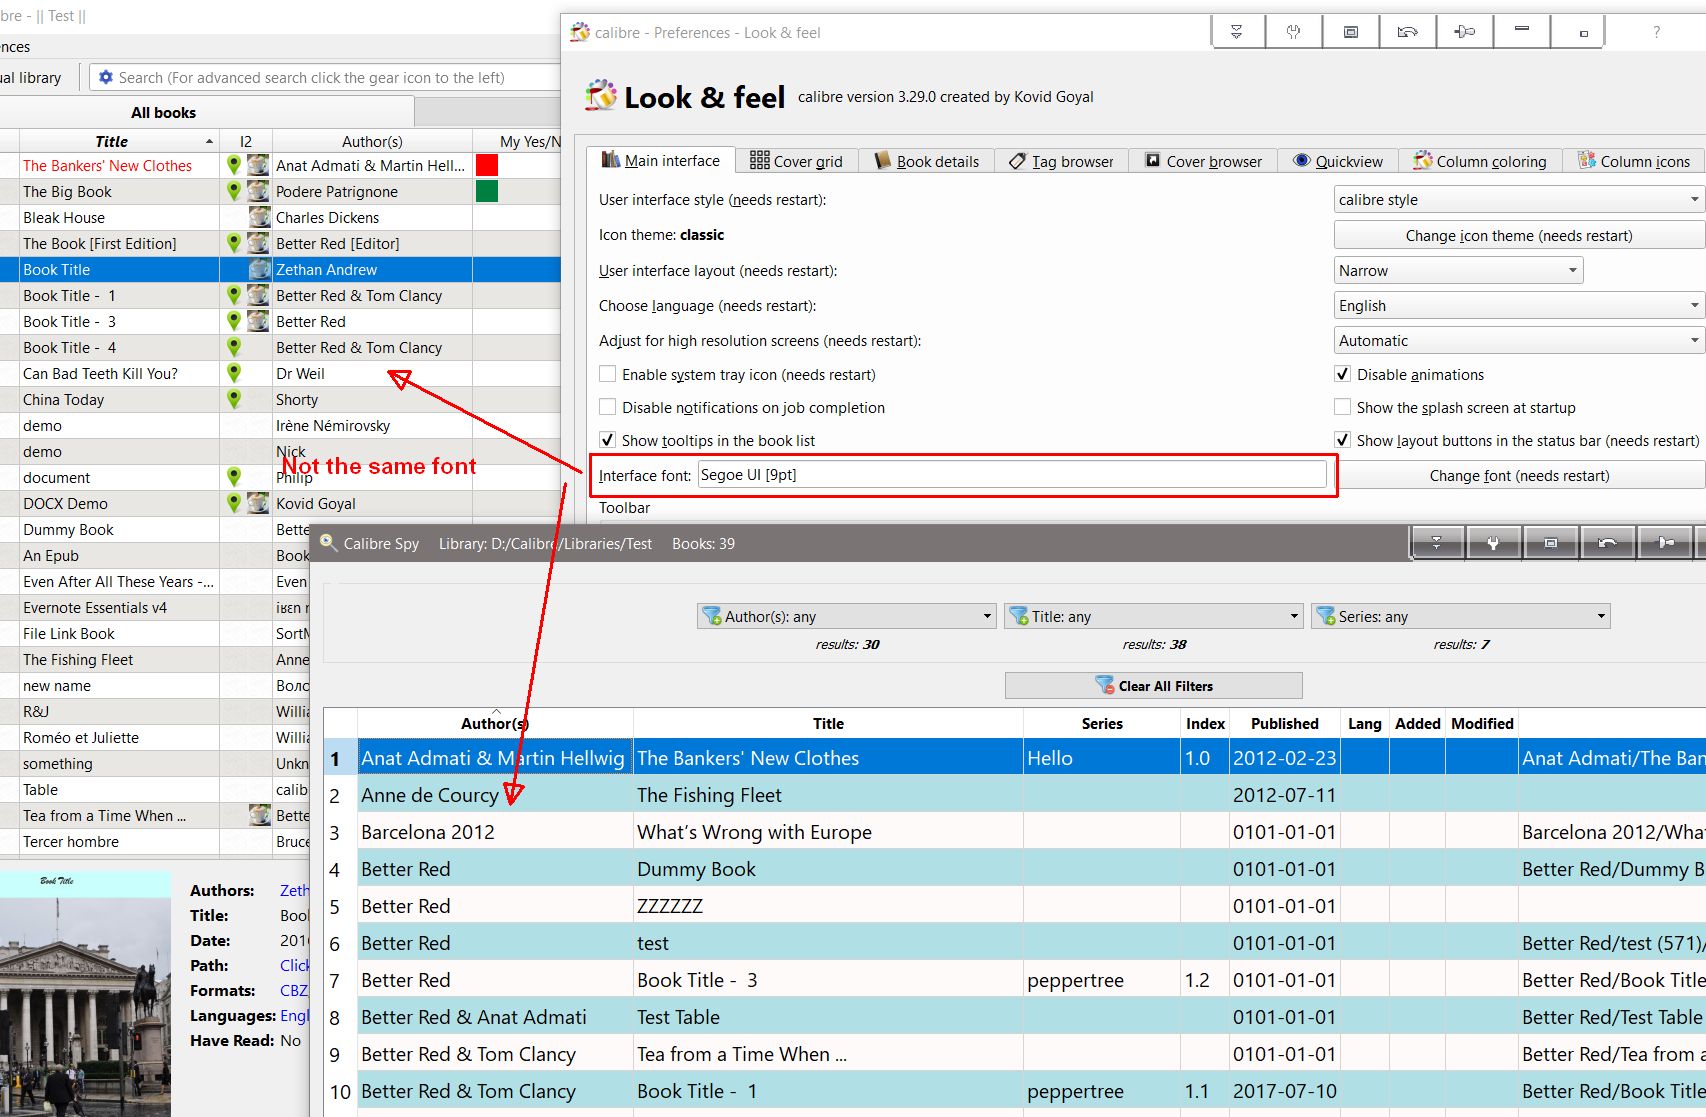1706x1117 pixels.
Task: Click the curved-arrow icon in Calibre Spy title bar
Action: 1607,543
